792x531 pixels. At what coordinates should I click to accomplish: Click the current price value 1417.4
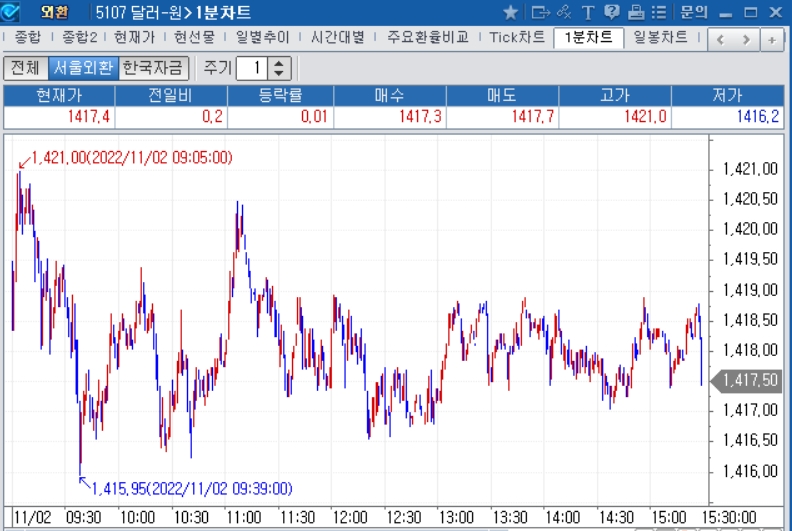coord(88,117)
